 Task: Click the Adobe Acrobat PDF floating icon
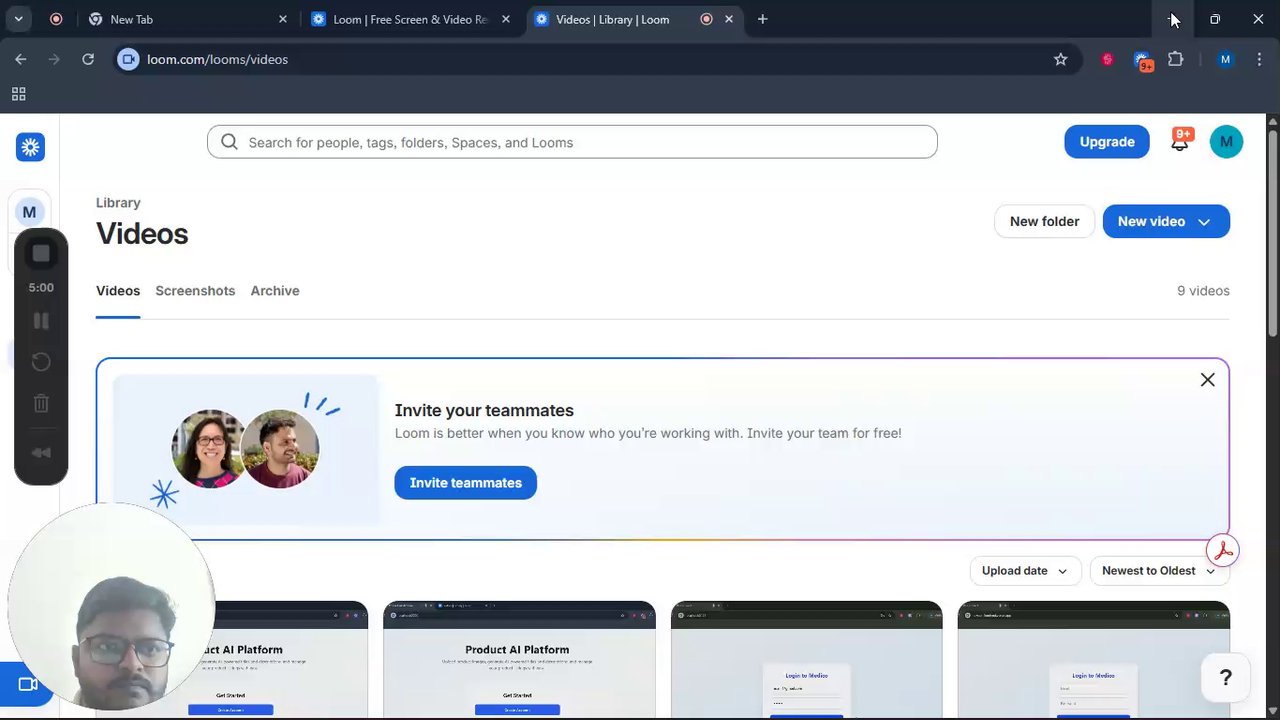[x=1222, y=551]
